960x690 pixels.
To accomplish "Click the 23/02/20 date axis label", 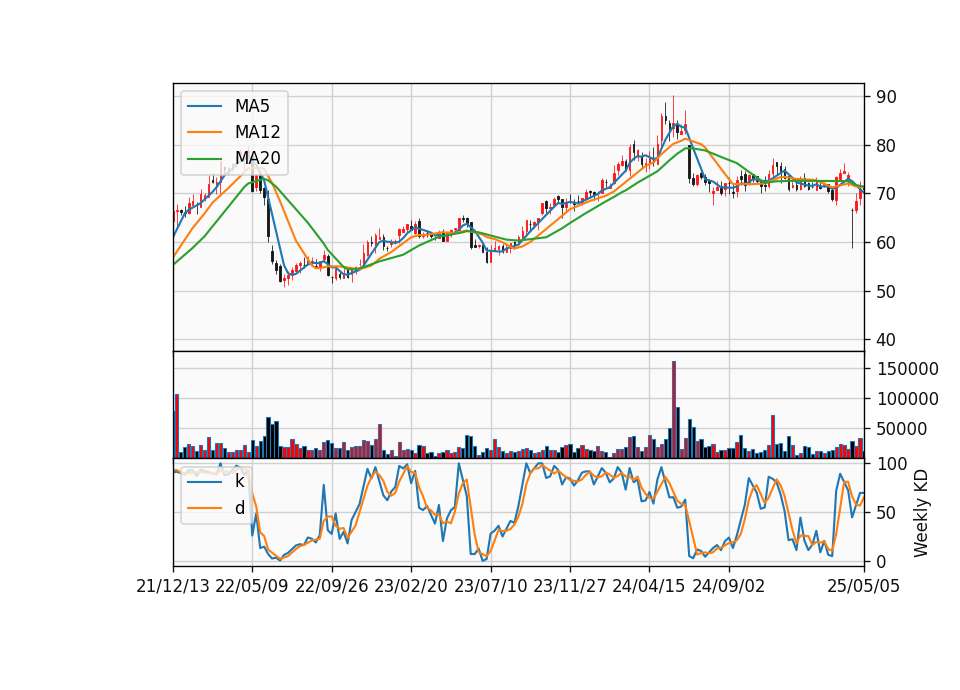I will [411, 586].
